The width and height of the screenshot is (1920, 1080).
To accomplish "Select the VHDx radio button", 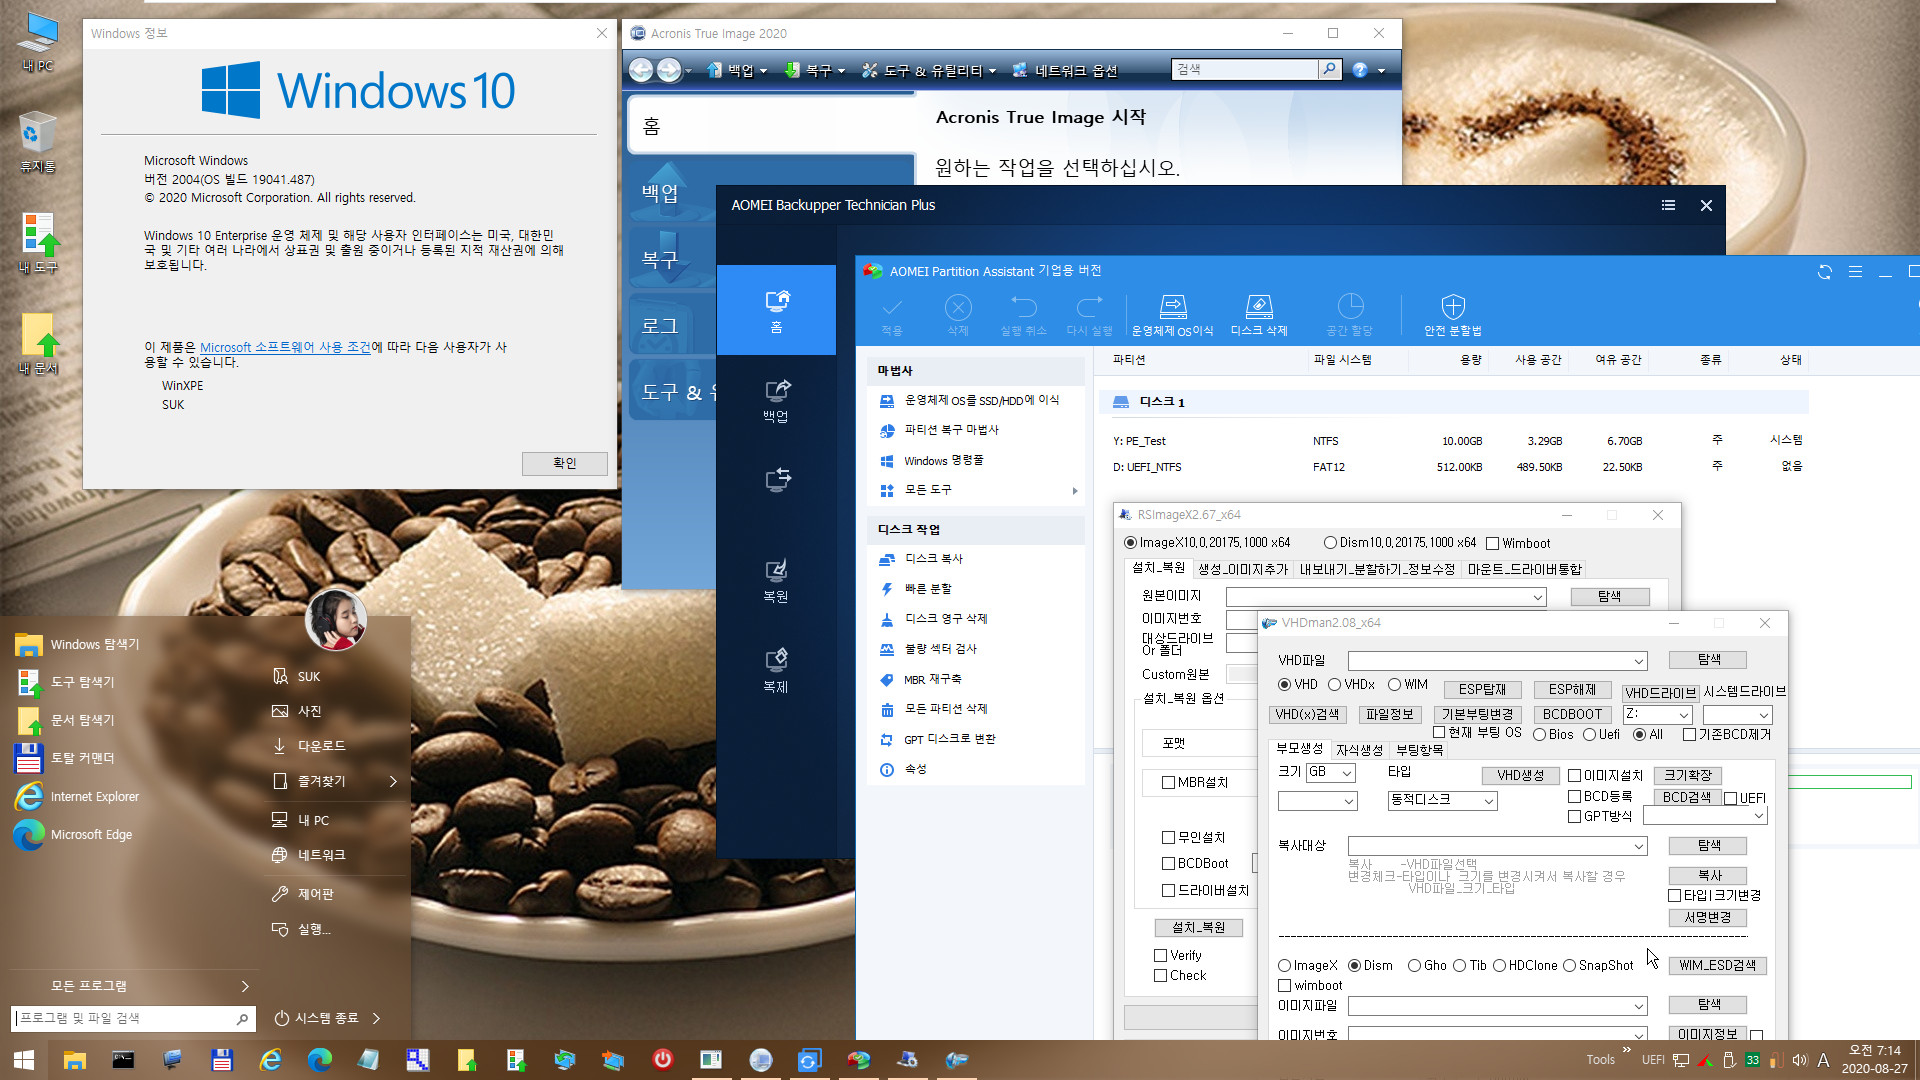I will [1334, 685].
